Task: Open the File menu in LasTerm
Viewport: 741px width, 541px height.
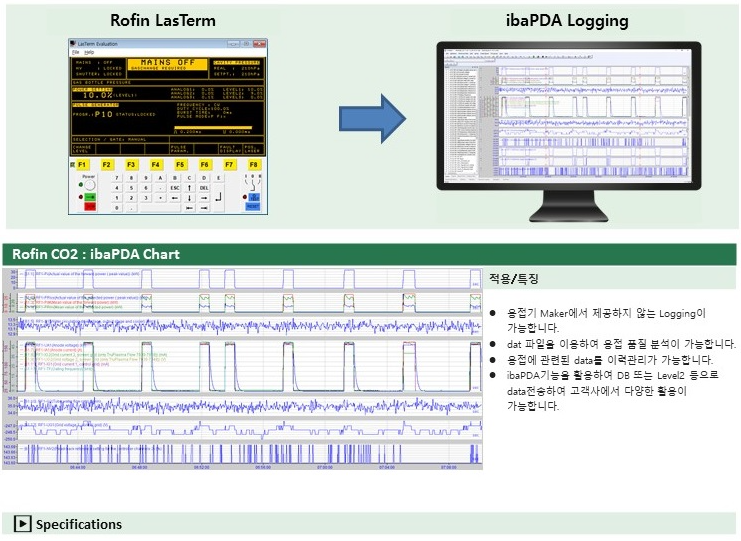Action: [75, 52]
